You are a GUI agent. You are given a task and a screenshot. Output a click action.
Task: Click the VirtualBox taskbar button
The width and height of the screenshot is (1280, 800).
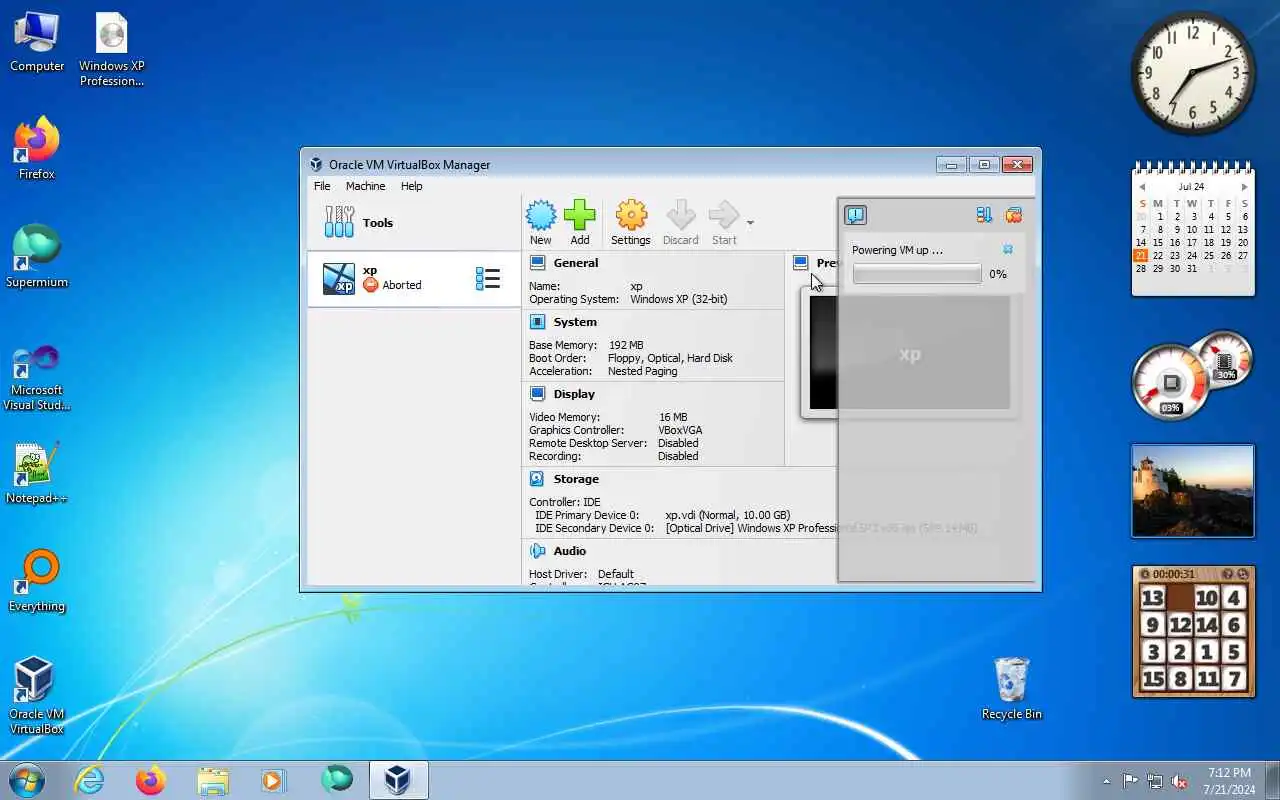click(x=399, y=780)
